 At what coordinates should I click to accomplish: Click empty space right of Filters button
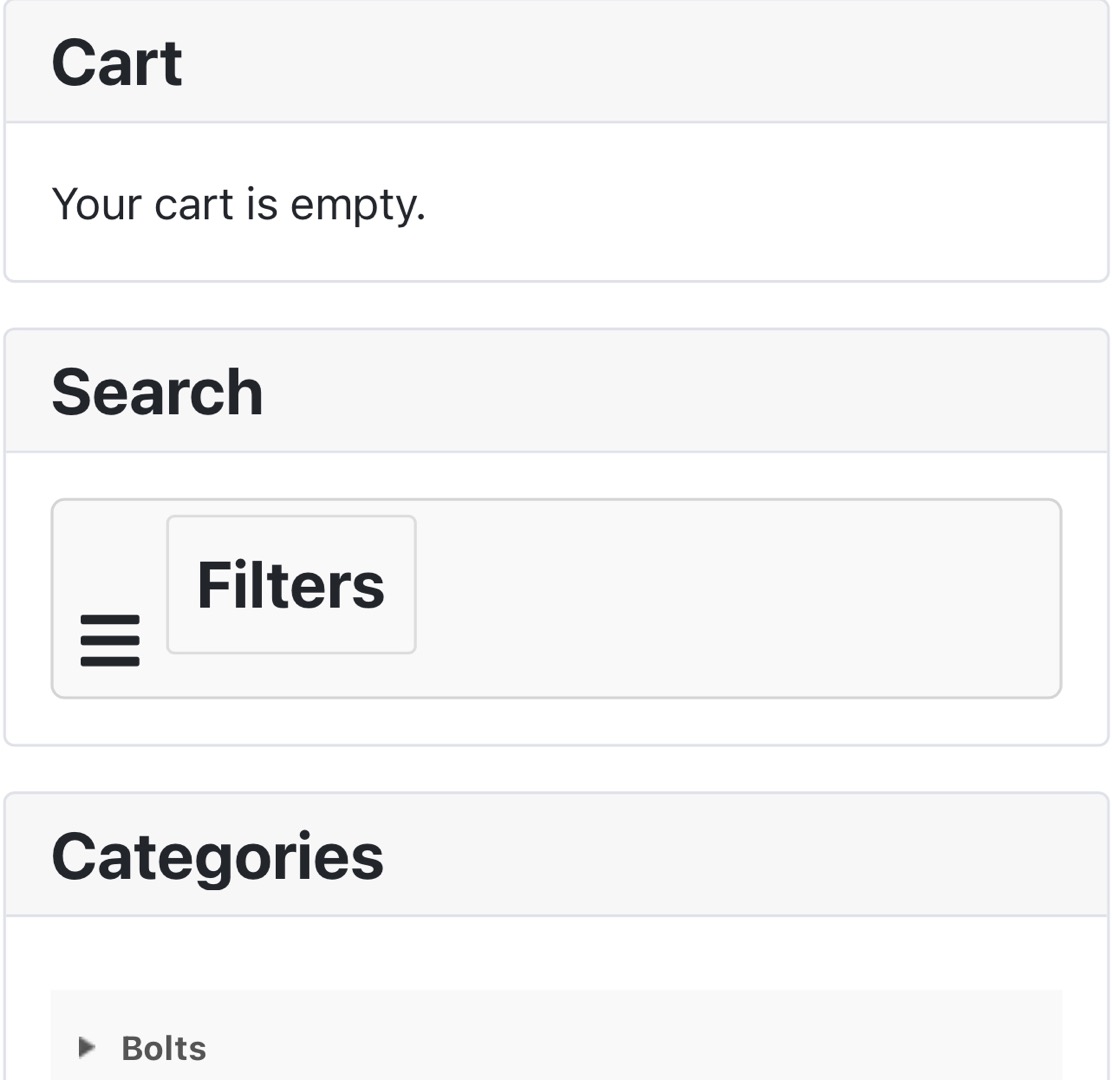tap(740, 598)
